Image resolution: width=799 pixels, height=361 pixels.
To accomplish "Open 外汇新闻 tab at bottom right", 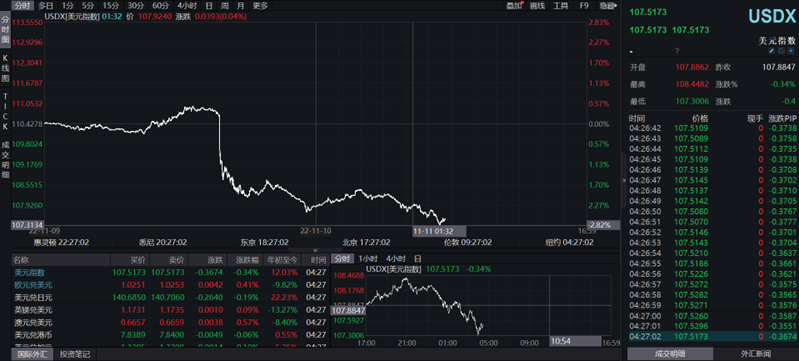I will pos(756,353).
